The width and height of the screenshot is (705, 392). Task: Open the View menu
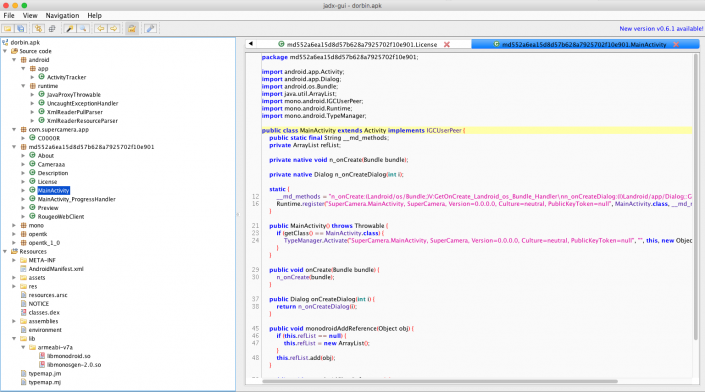30,15
